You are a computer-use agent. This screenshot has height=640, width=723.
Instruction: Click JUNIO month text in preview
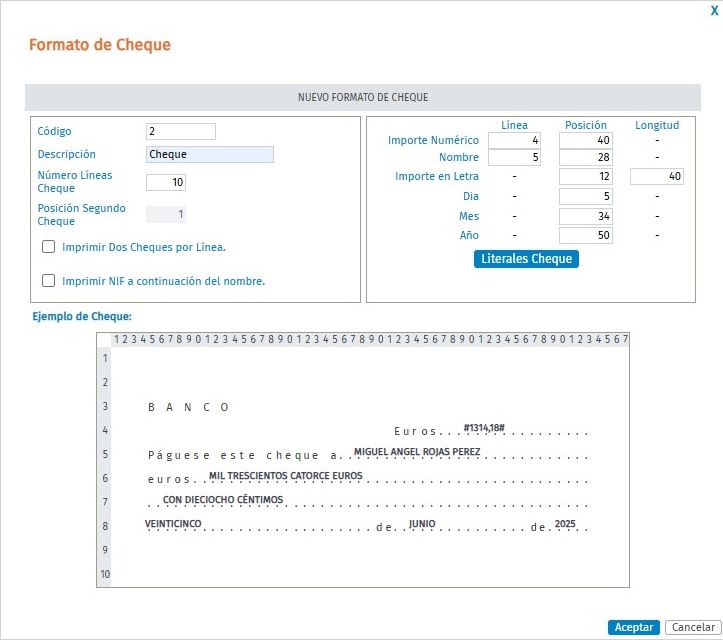pos(422,524)
